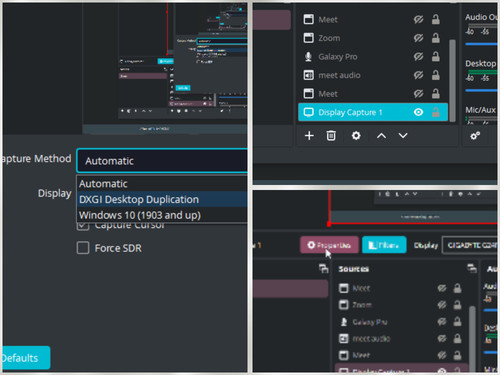Open audio mixer advanced settings double-gear icon

pyautogui.click(x=475, y=136)
